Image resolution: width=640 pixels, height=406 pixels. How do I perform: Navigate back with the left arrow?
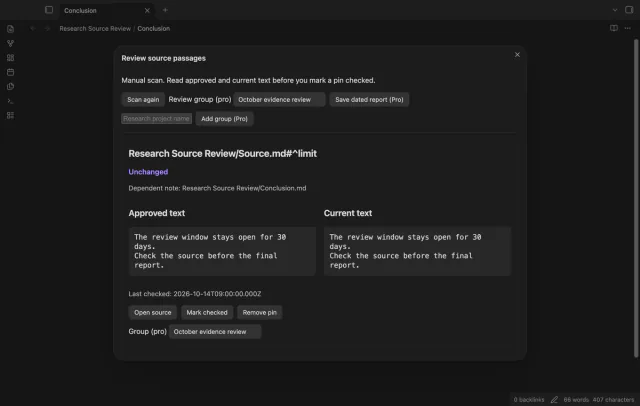click(33, 29)
